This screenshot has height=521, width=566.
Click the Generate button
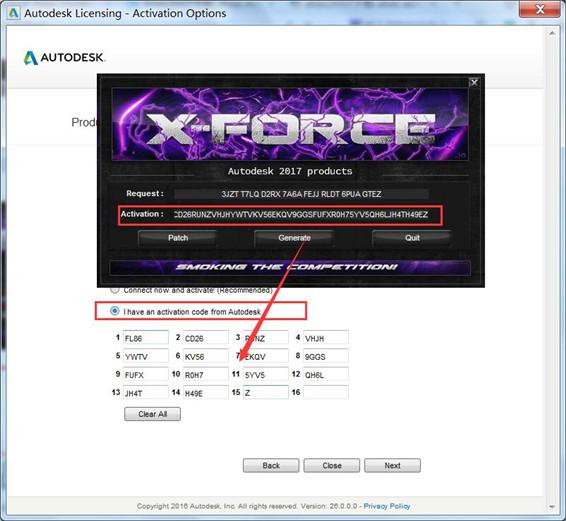[x=294, y=238]
